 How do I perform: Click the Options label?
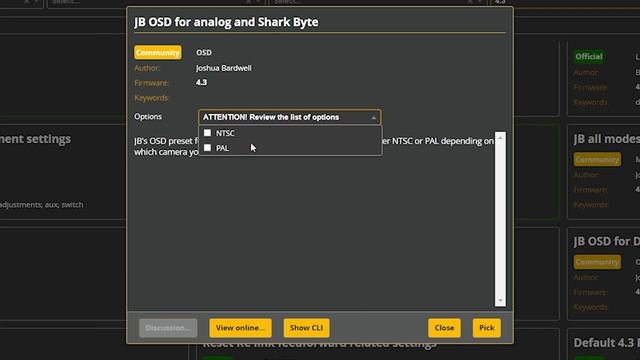coord(148,117)
